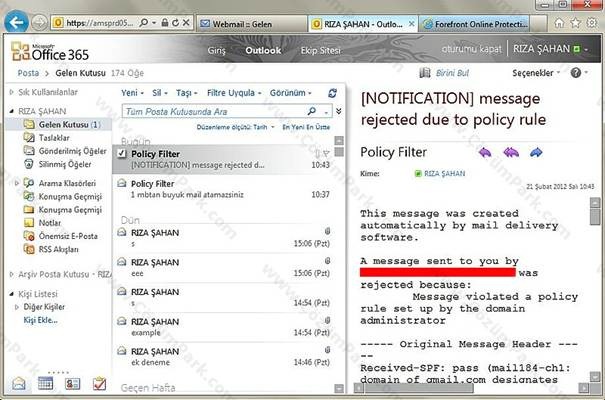The image size is (605, 400).
Task: Collapse the RIZA ŞAHAN mailbox tree
Action: pyautogui.click(x=12, y=111)
